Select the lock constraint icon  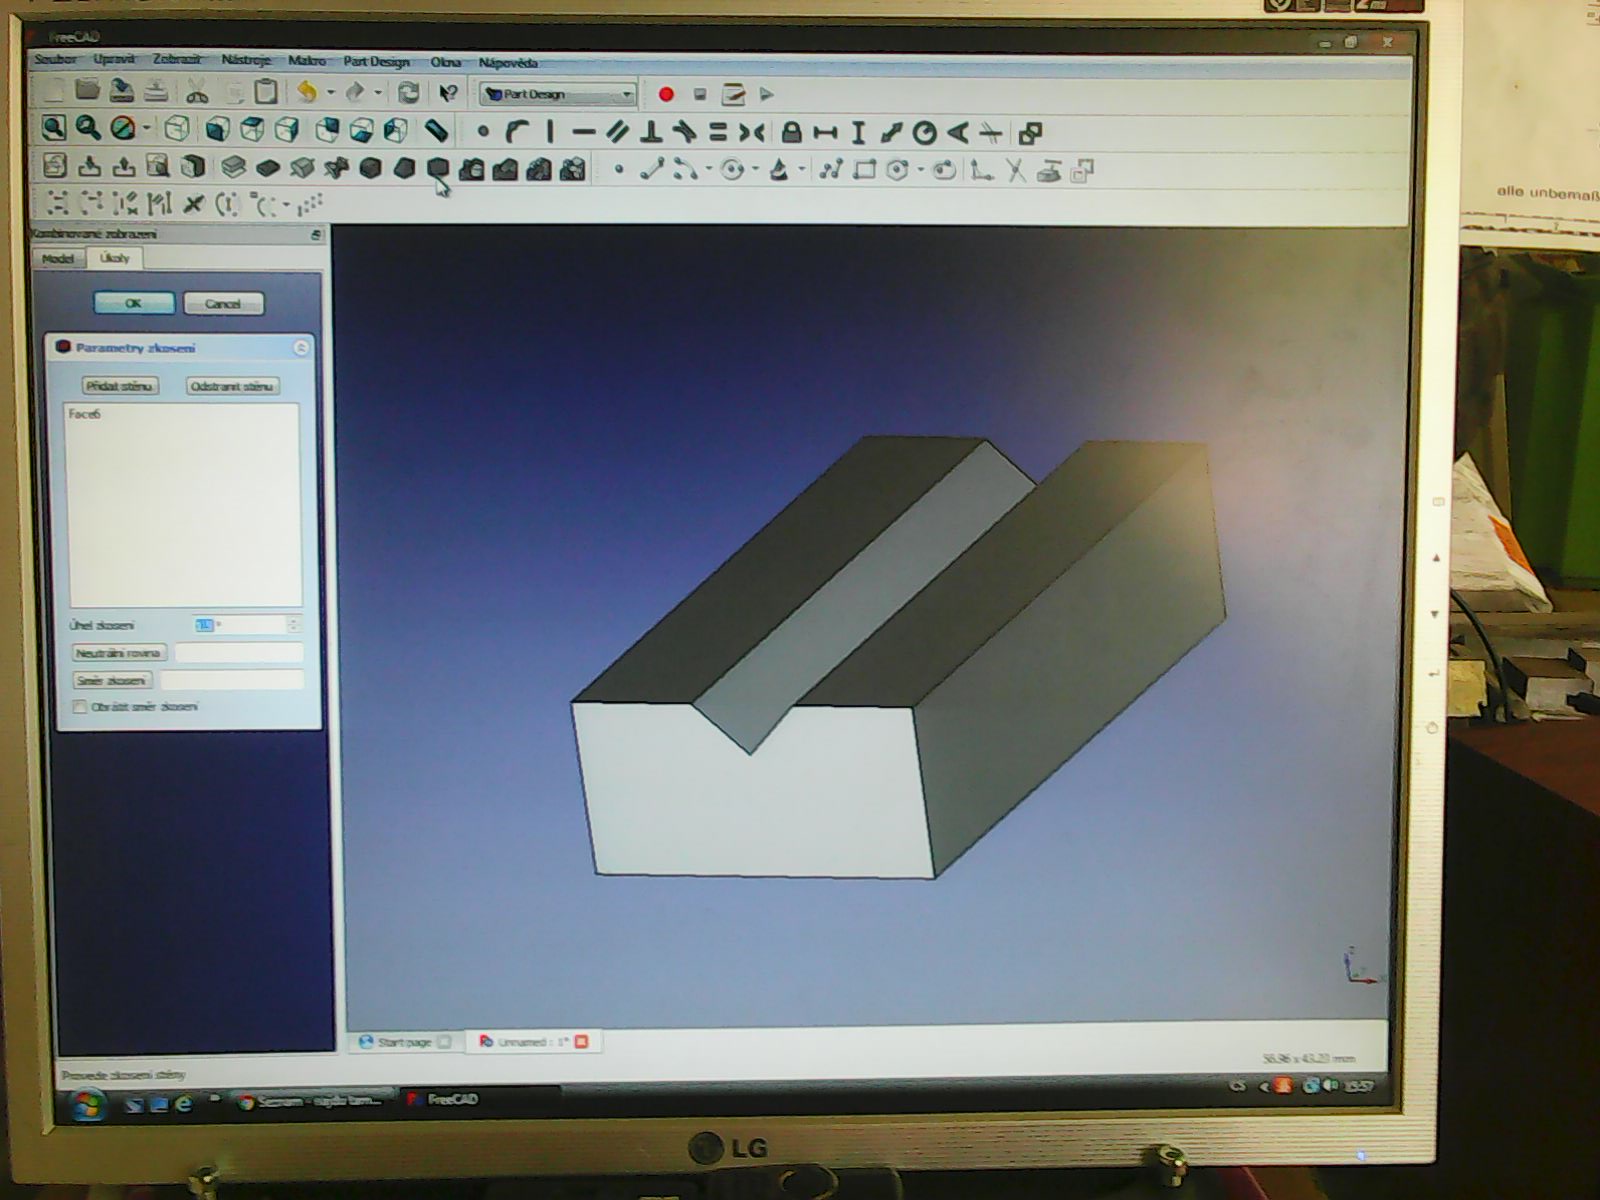pos(791,132)
